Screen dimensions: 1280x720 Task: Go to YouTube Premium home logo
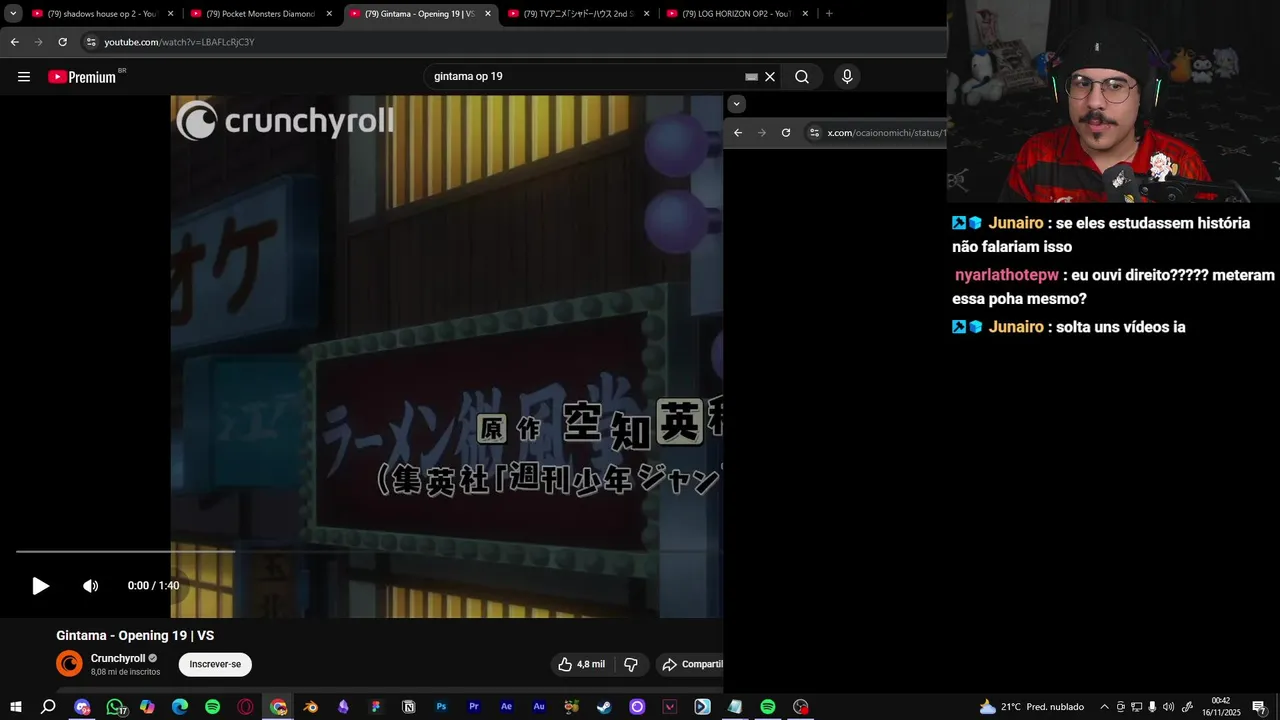tap(83, 77)
